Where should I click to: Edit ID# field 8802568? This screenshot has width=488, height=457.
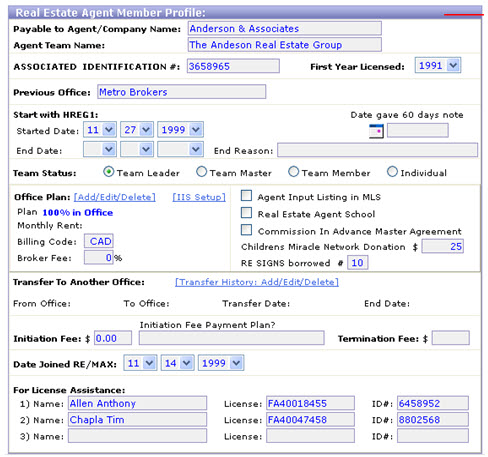[x=433, y=420]
